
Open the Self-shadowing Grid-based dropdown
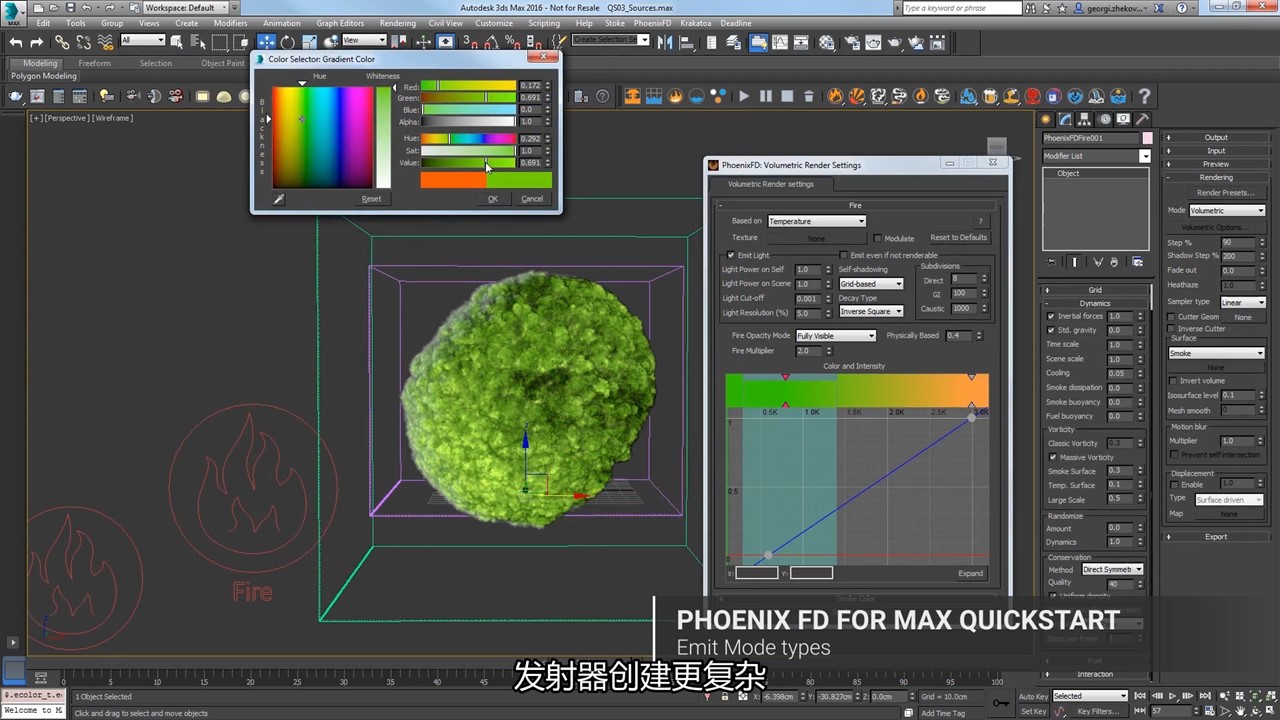[x=871, y=284]
